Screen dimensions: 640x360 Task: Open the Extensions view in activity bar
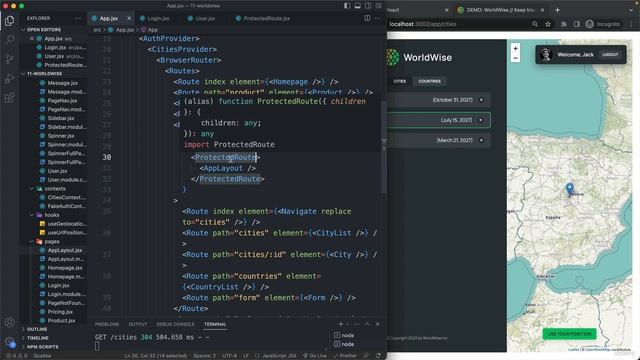click(x=9, y=98)
